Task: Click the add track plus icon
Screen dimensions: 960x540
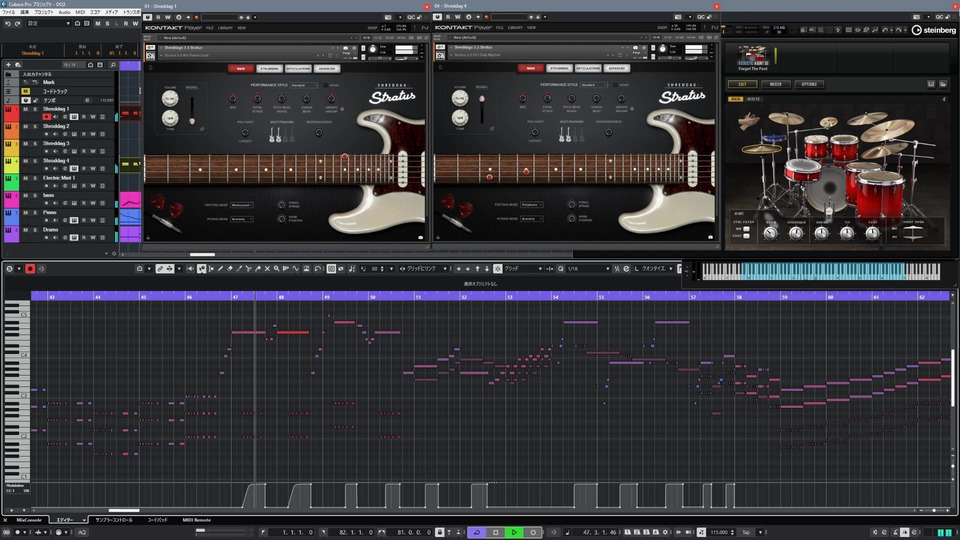Action: coord(9,64)
